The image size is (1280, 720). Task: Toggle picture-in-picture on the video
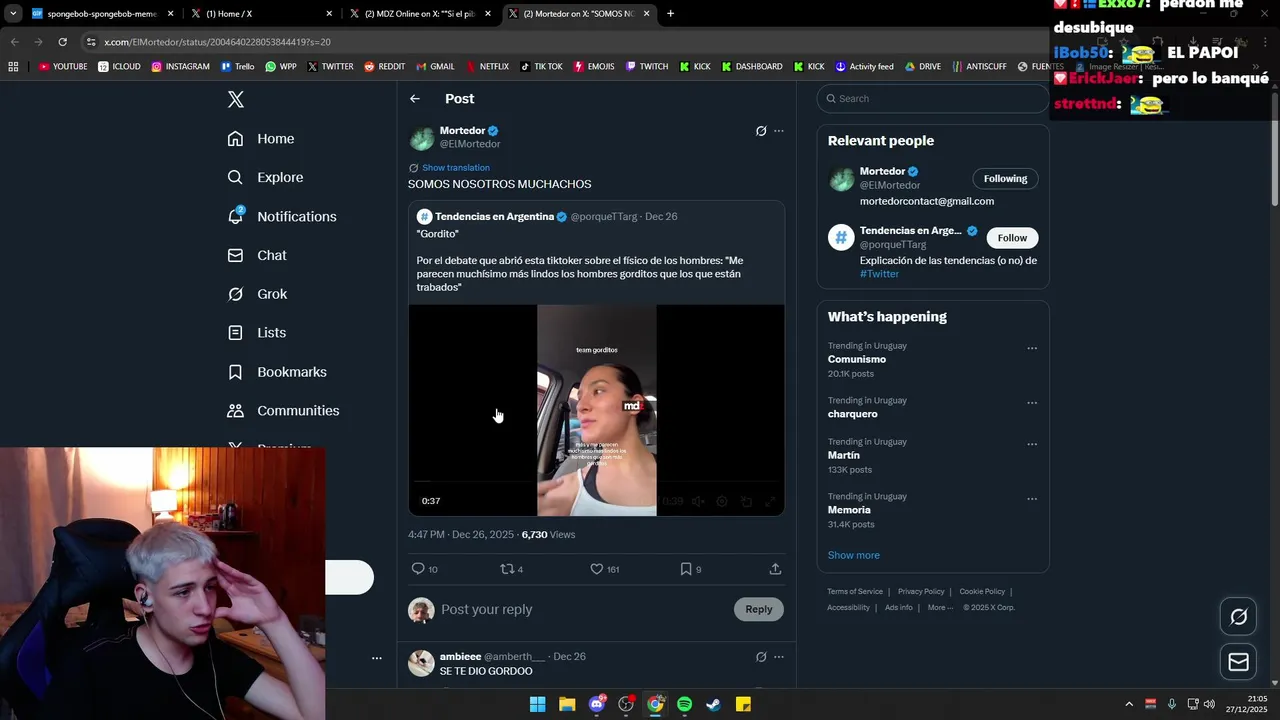746,501
